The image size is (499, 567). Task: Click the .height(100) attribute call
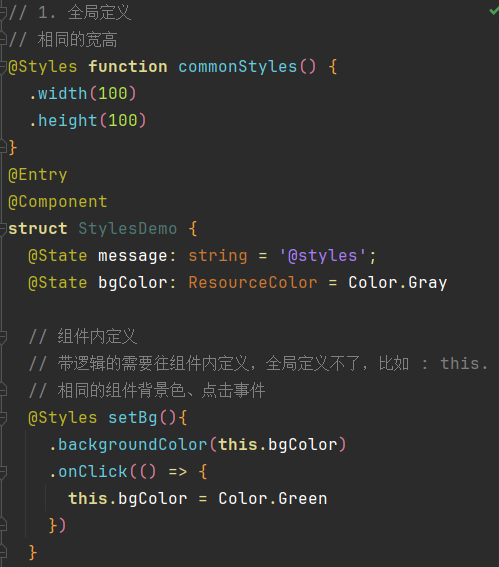coord(88,121)
